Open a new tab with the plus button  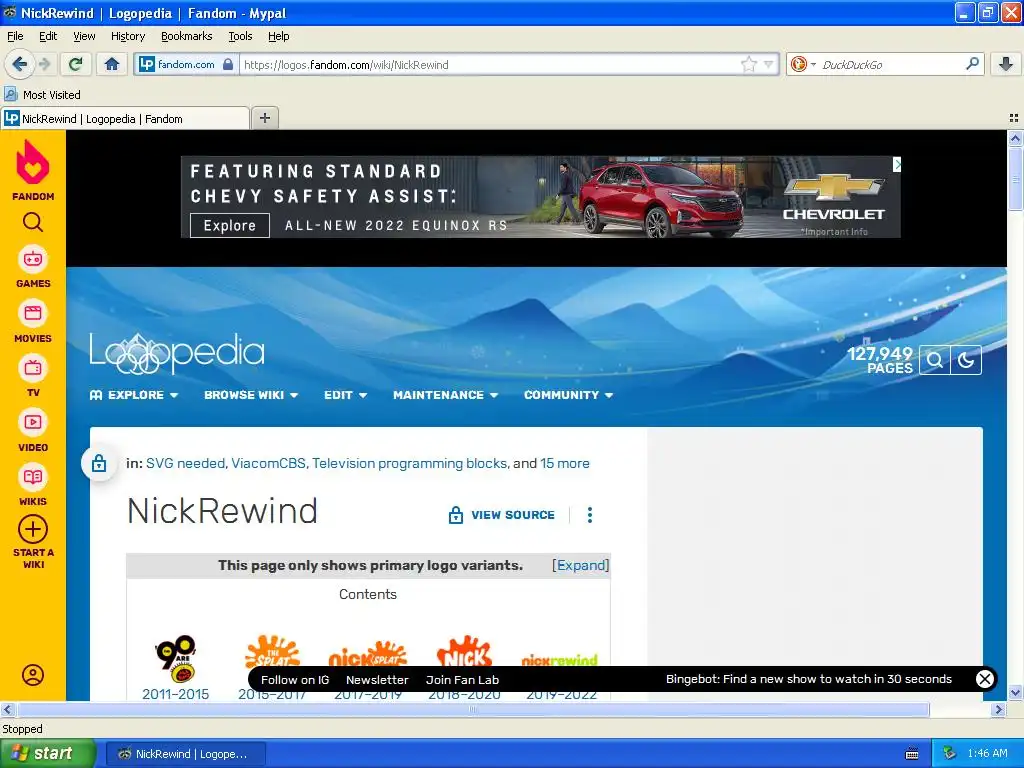pos(264,118)
